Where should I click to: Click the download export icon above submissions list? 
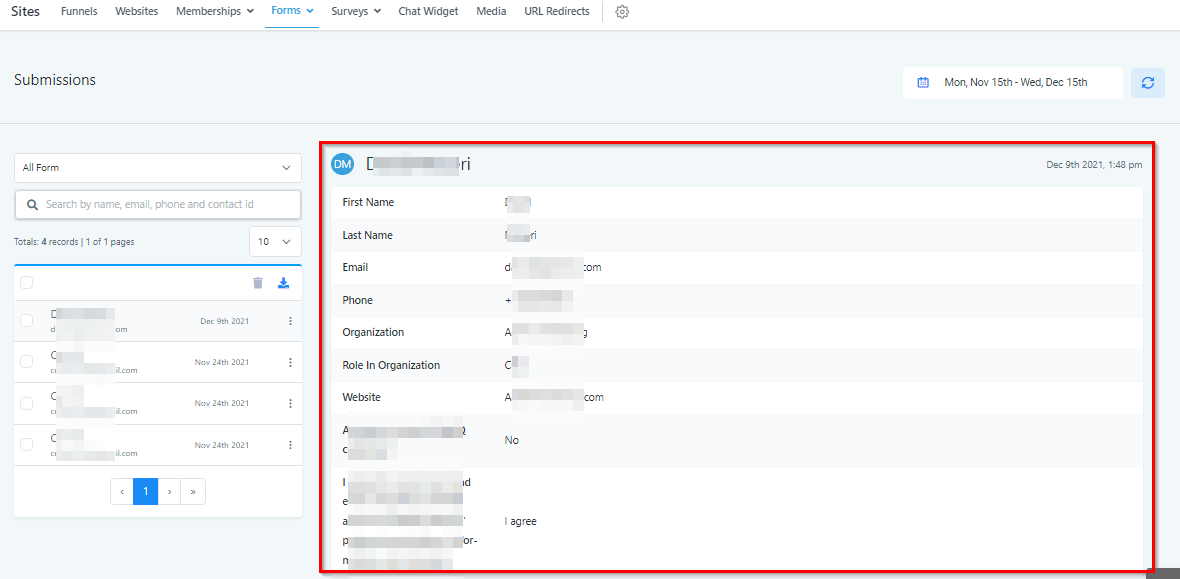pyautogui.click(x=283, y=283)
